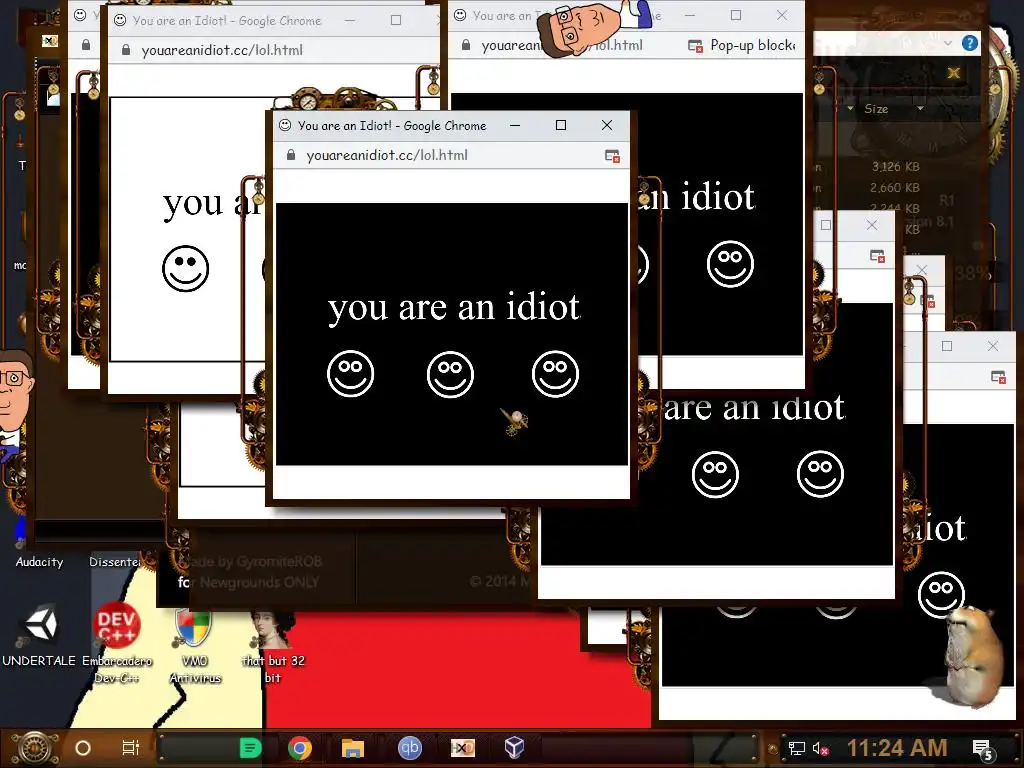Viewport: 1024px width, 768px height.
Task: Open site info lock in front black window
Action: [291, 155]
